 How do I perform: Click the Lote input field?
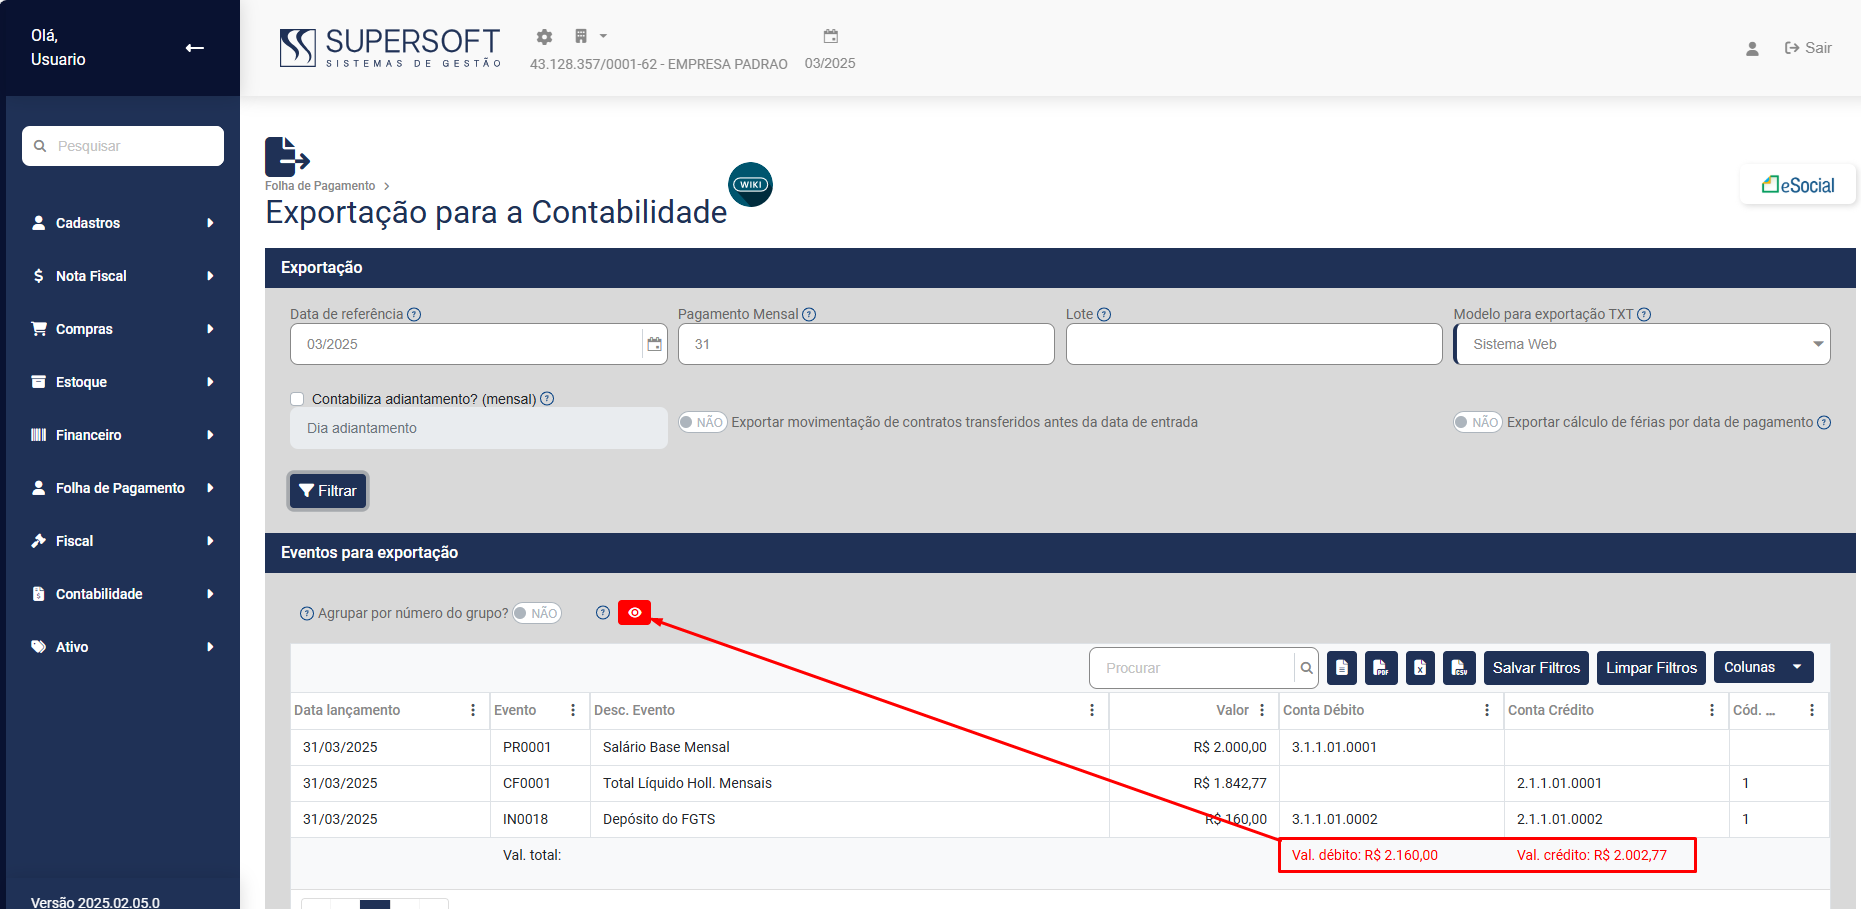[x=1253, y=344]
